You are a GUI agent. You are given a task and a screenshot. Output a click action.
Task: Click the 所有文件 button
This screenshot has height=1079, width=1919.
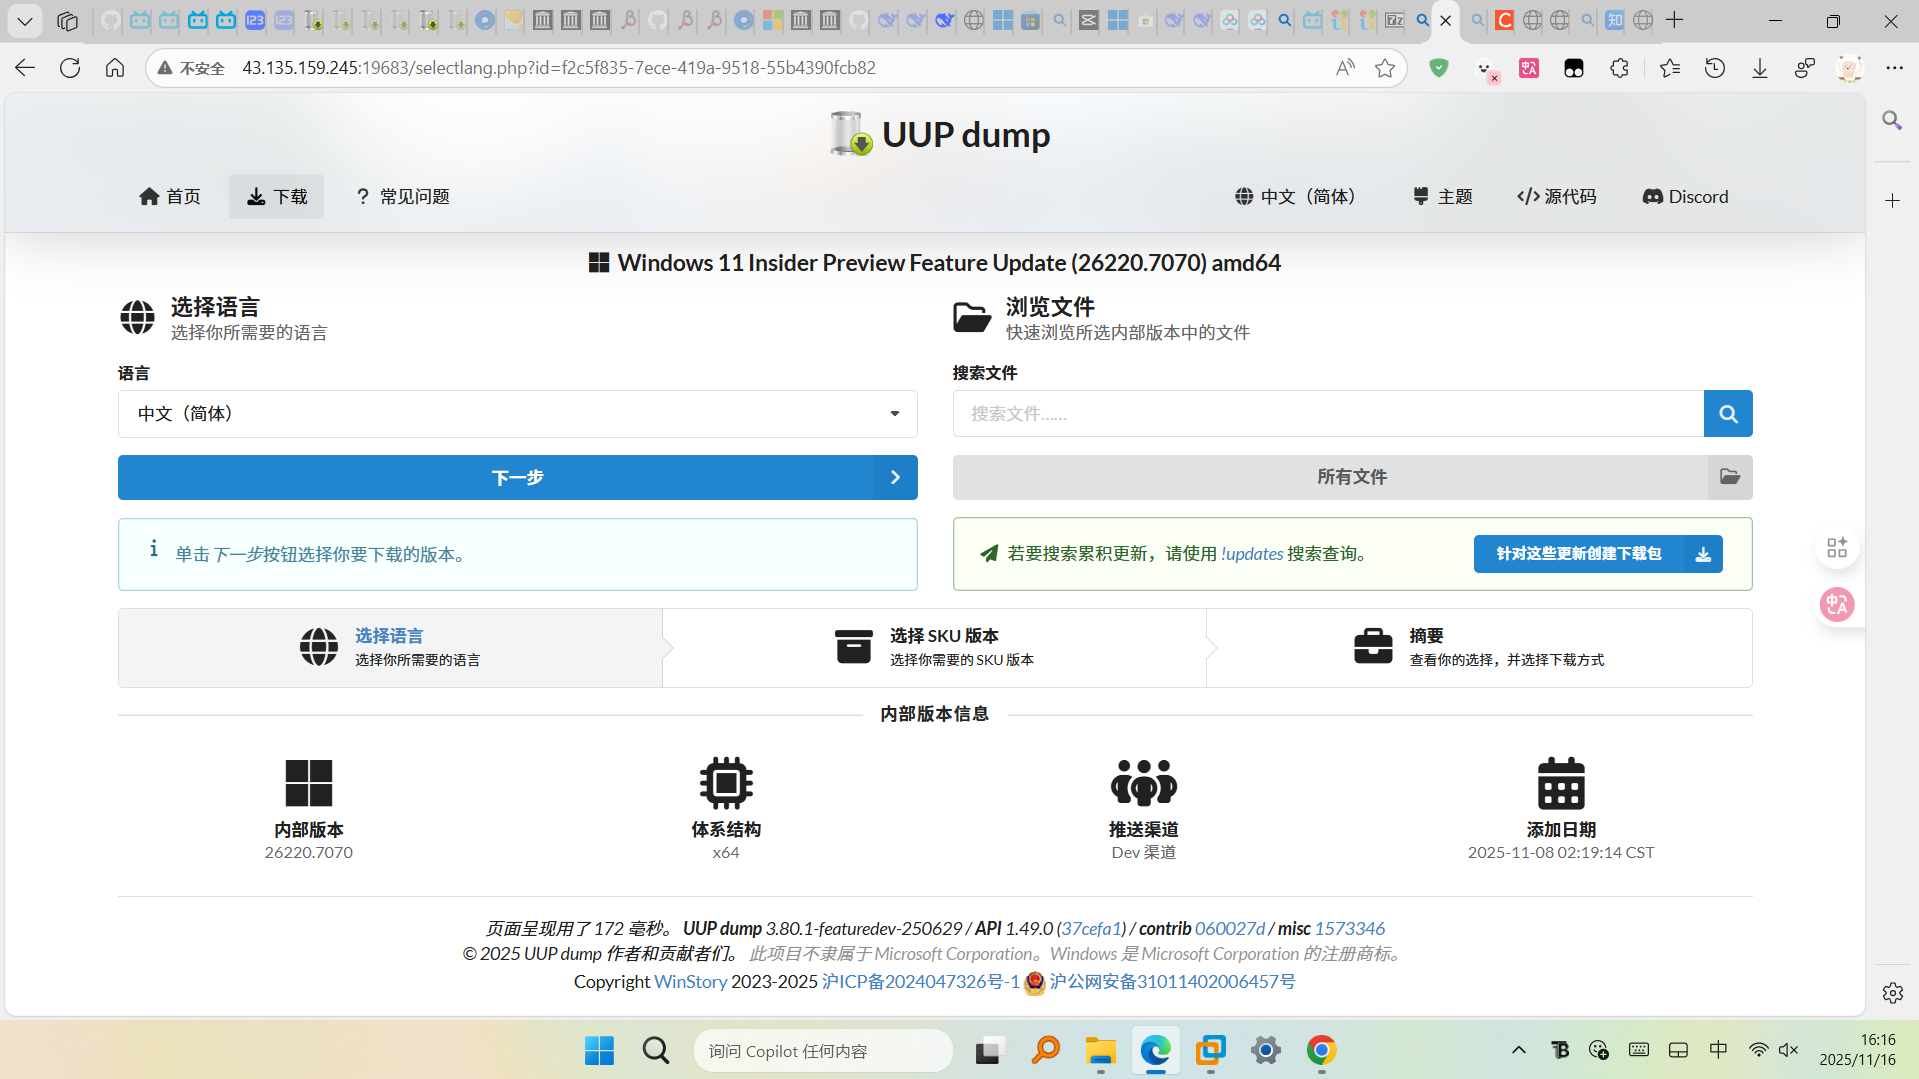1351,478
